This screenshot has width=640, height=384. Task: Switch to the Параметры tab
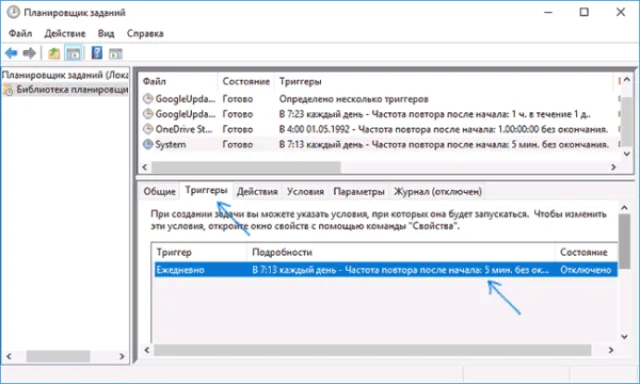click(x=359, y=191)
